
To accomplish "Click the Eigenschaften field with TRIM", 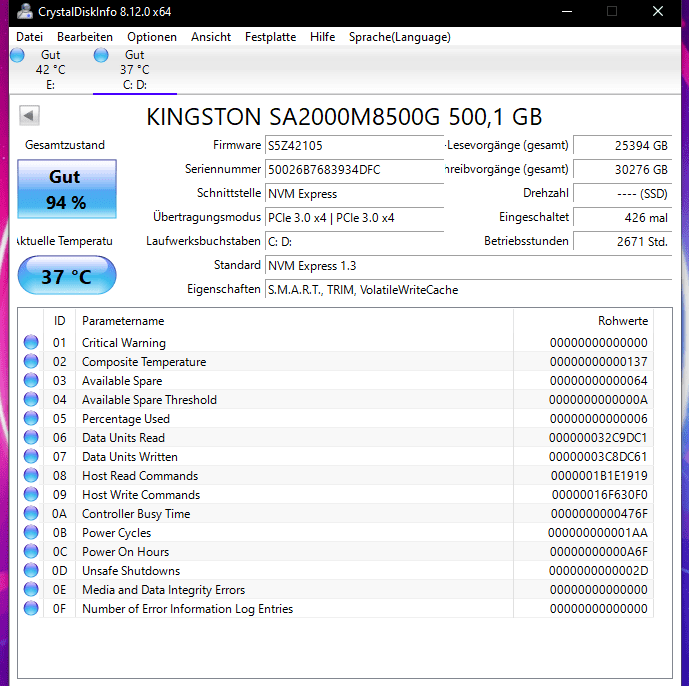I will [468, 290].
